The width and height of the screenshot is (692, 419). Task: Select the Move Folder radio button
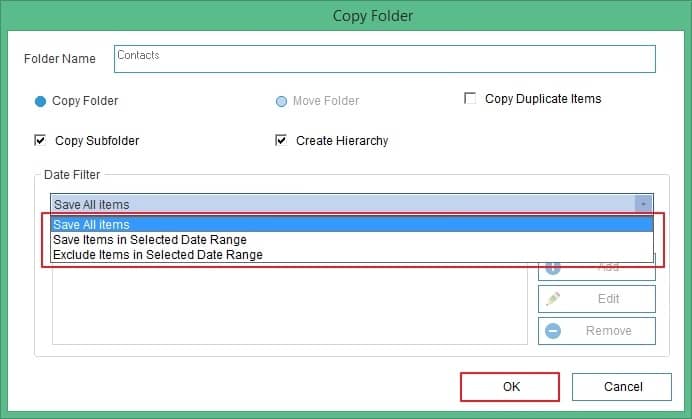click(x=281, y=102)
